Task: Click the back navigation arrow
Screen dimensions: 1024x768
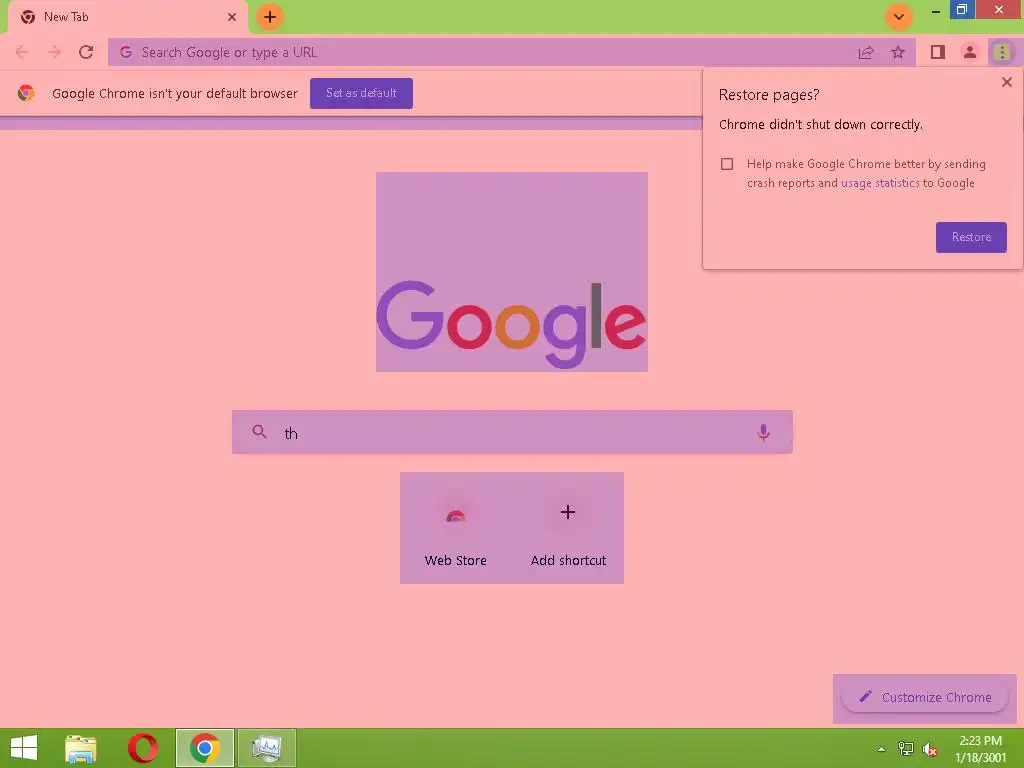Action: [x=22, y=52]
